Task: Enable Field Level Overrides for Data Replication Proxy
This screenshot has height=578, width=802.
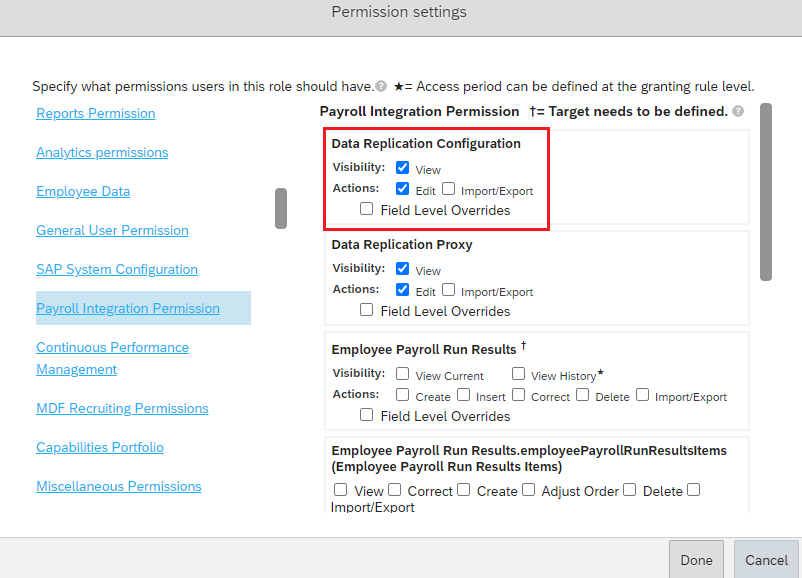Action: pyautogui.click(x=366, y=309)
